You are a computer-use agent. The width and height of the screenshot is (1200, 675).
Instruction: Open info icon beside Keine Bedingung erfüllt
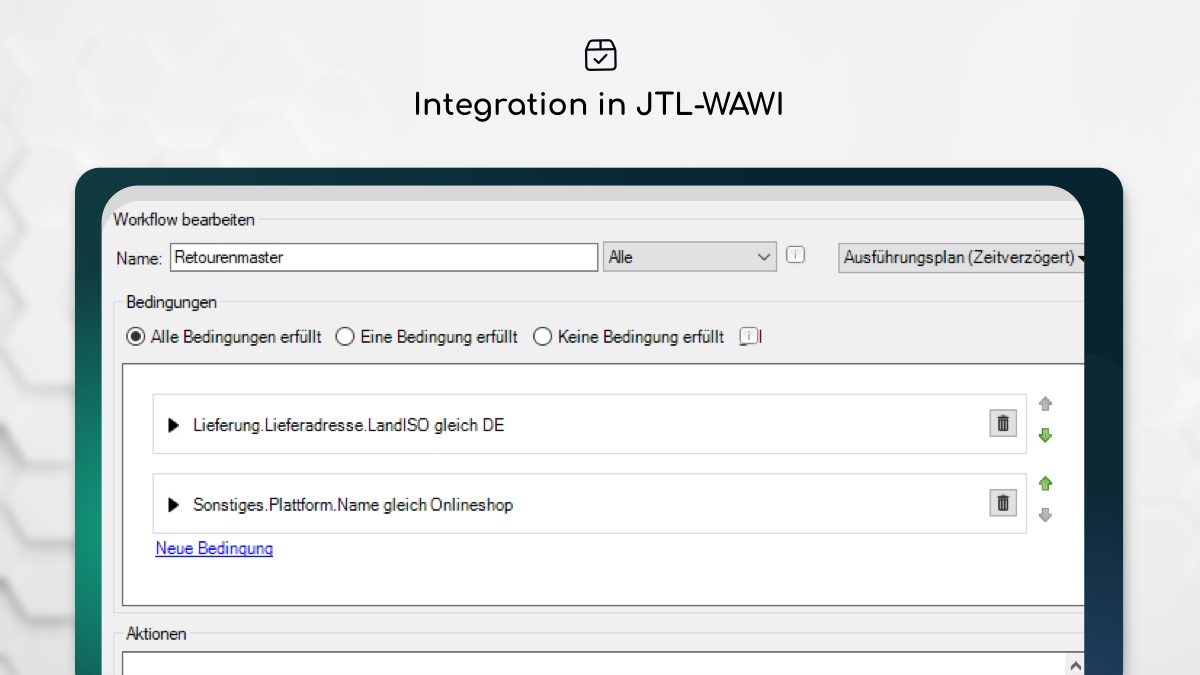click(748, 337)
